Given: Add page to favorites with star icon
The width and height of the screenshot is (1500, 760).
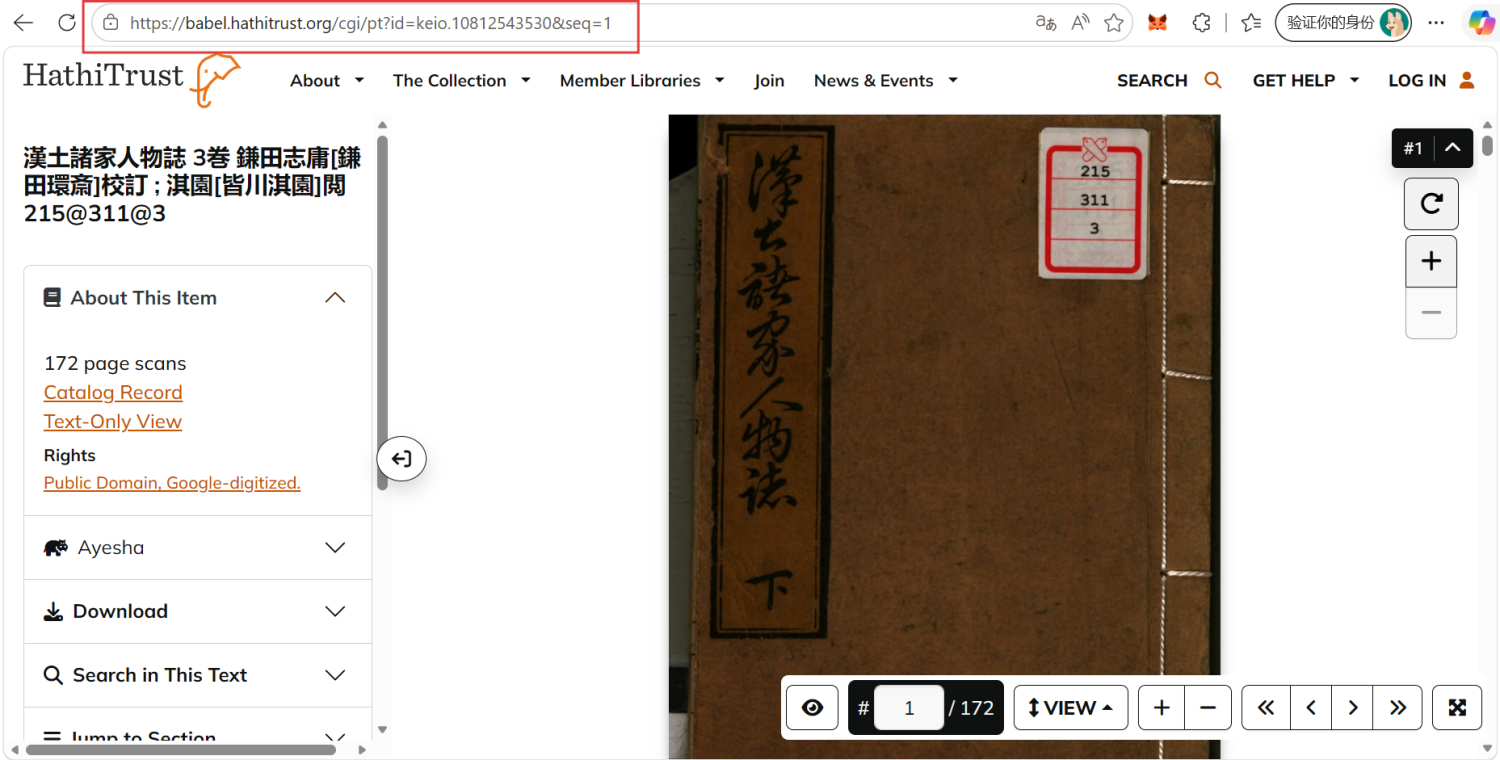Looking at the screenshot, I should click(x=1114, y=23).
